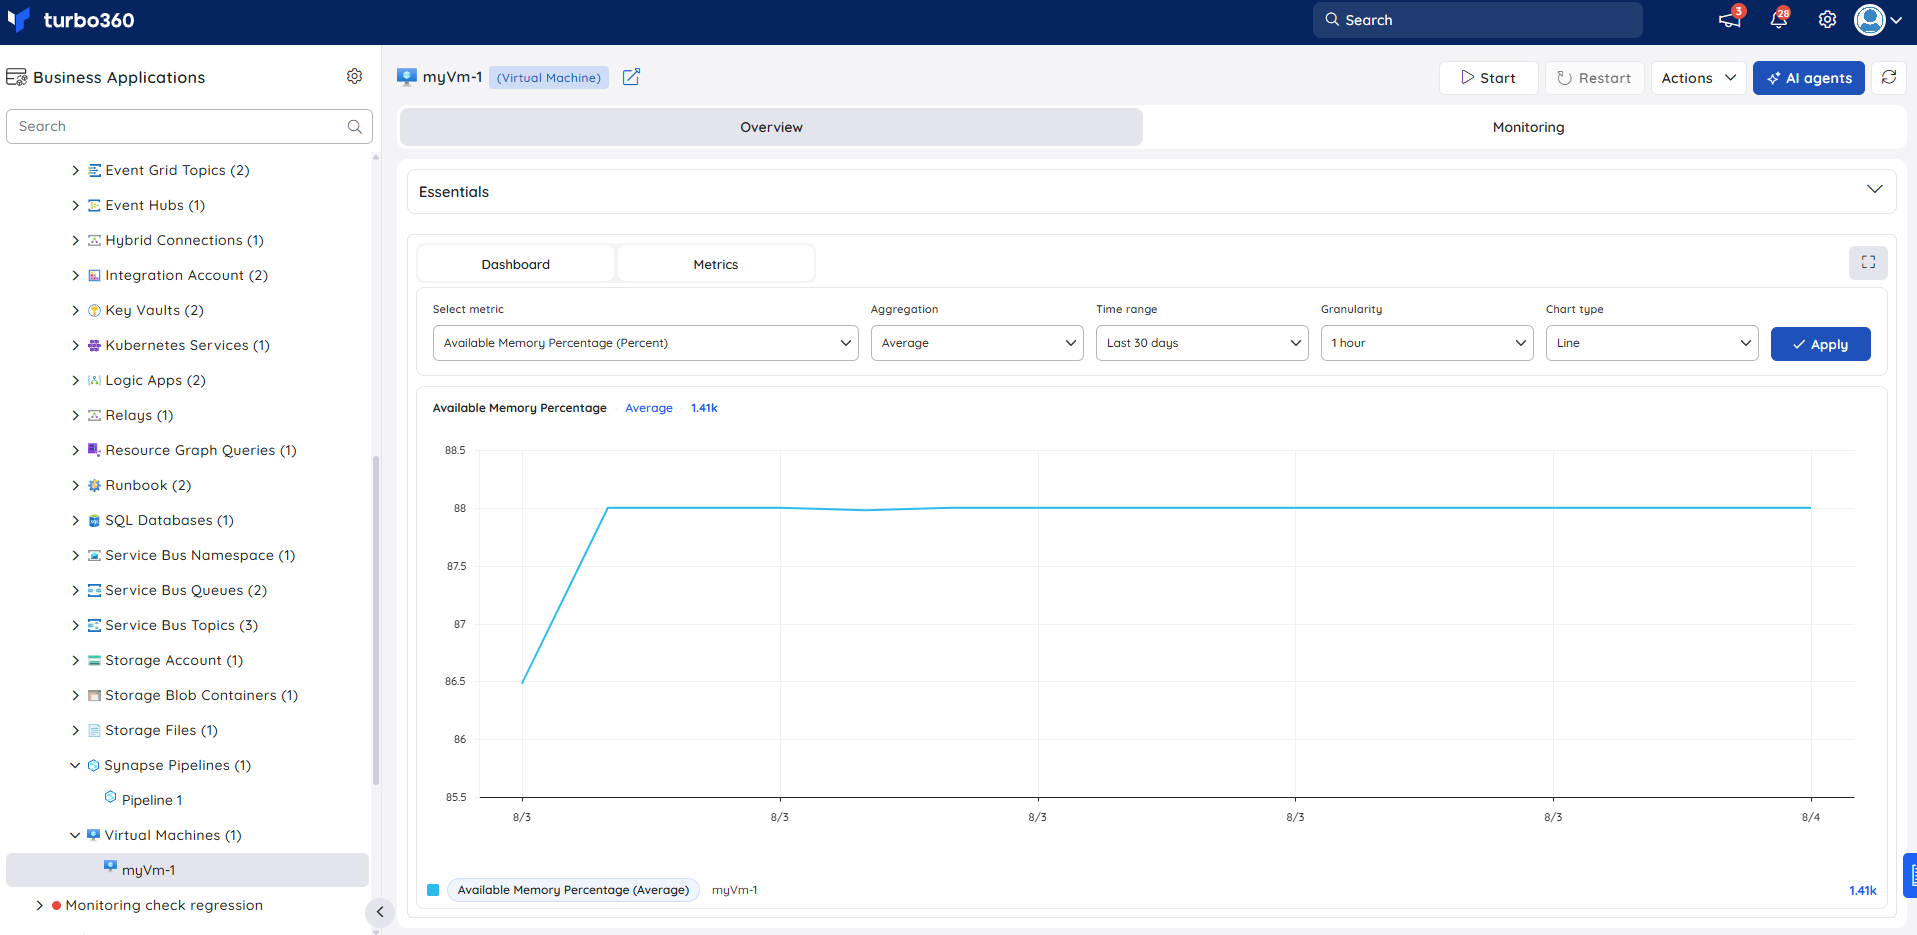Open the Select metric dropdown

[645, 343]
